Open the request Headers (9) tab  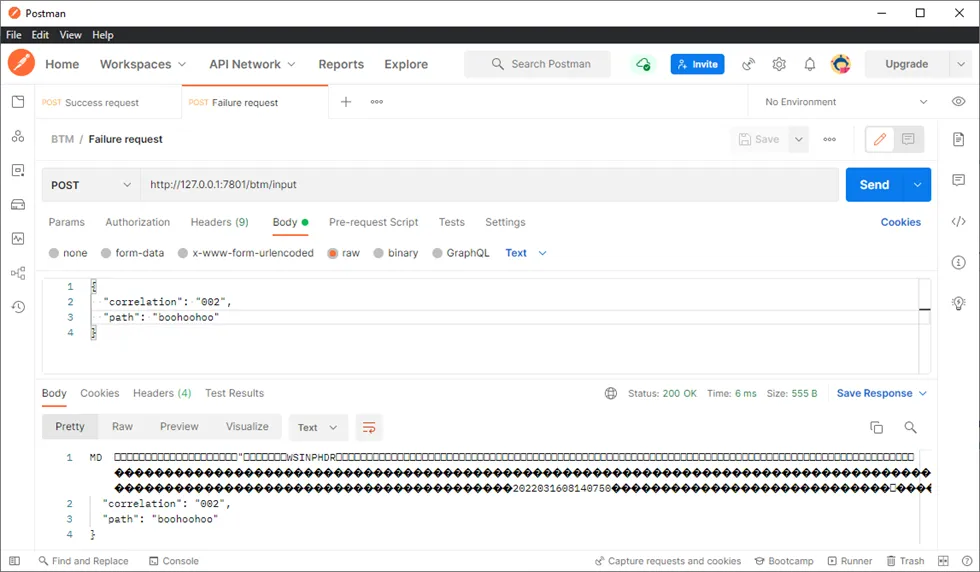coord(219,222)
